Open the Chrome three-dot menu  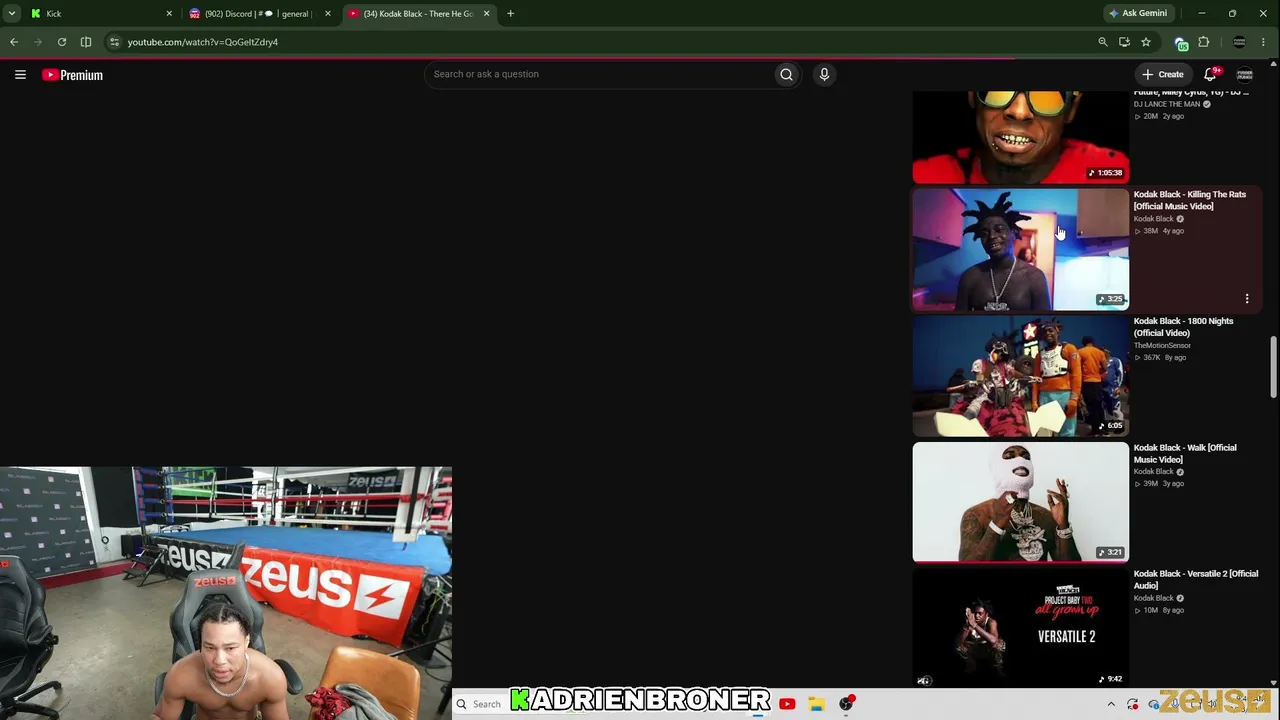coord(1264,42)
